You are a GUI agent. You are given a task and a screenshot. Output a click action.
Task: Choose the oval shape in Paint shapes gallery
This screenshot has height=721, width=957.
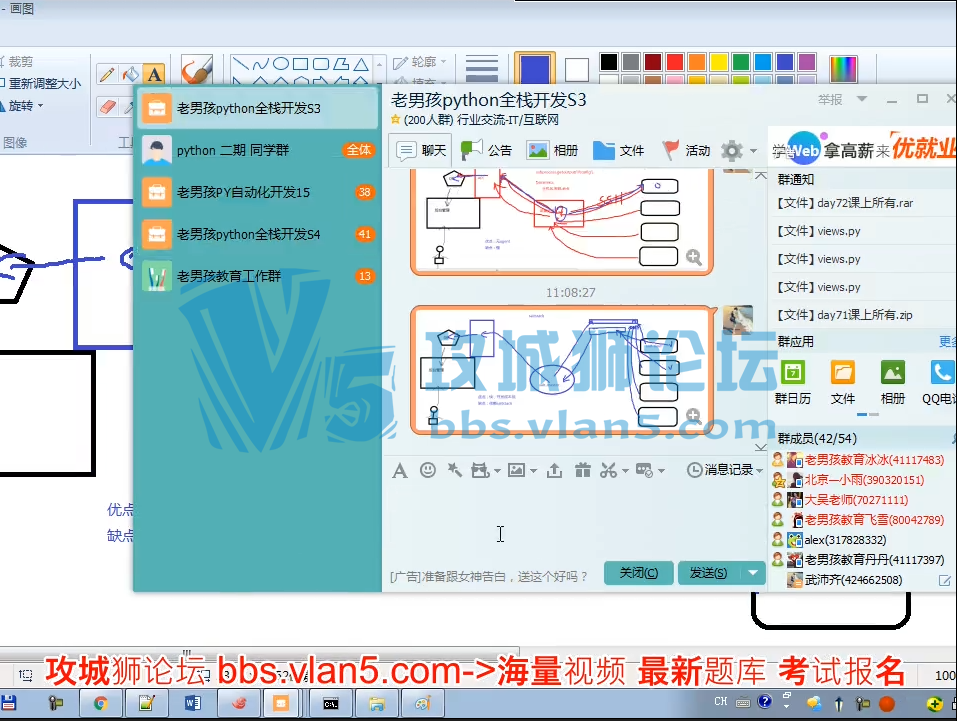pyautogui.click(x=280, y=63)
